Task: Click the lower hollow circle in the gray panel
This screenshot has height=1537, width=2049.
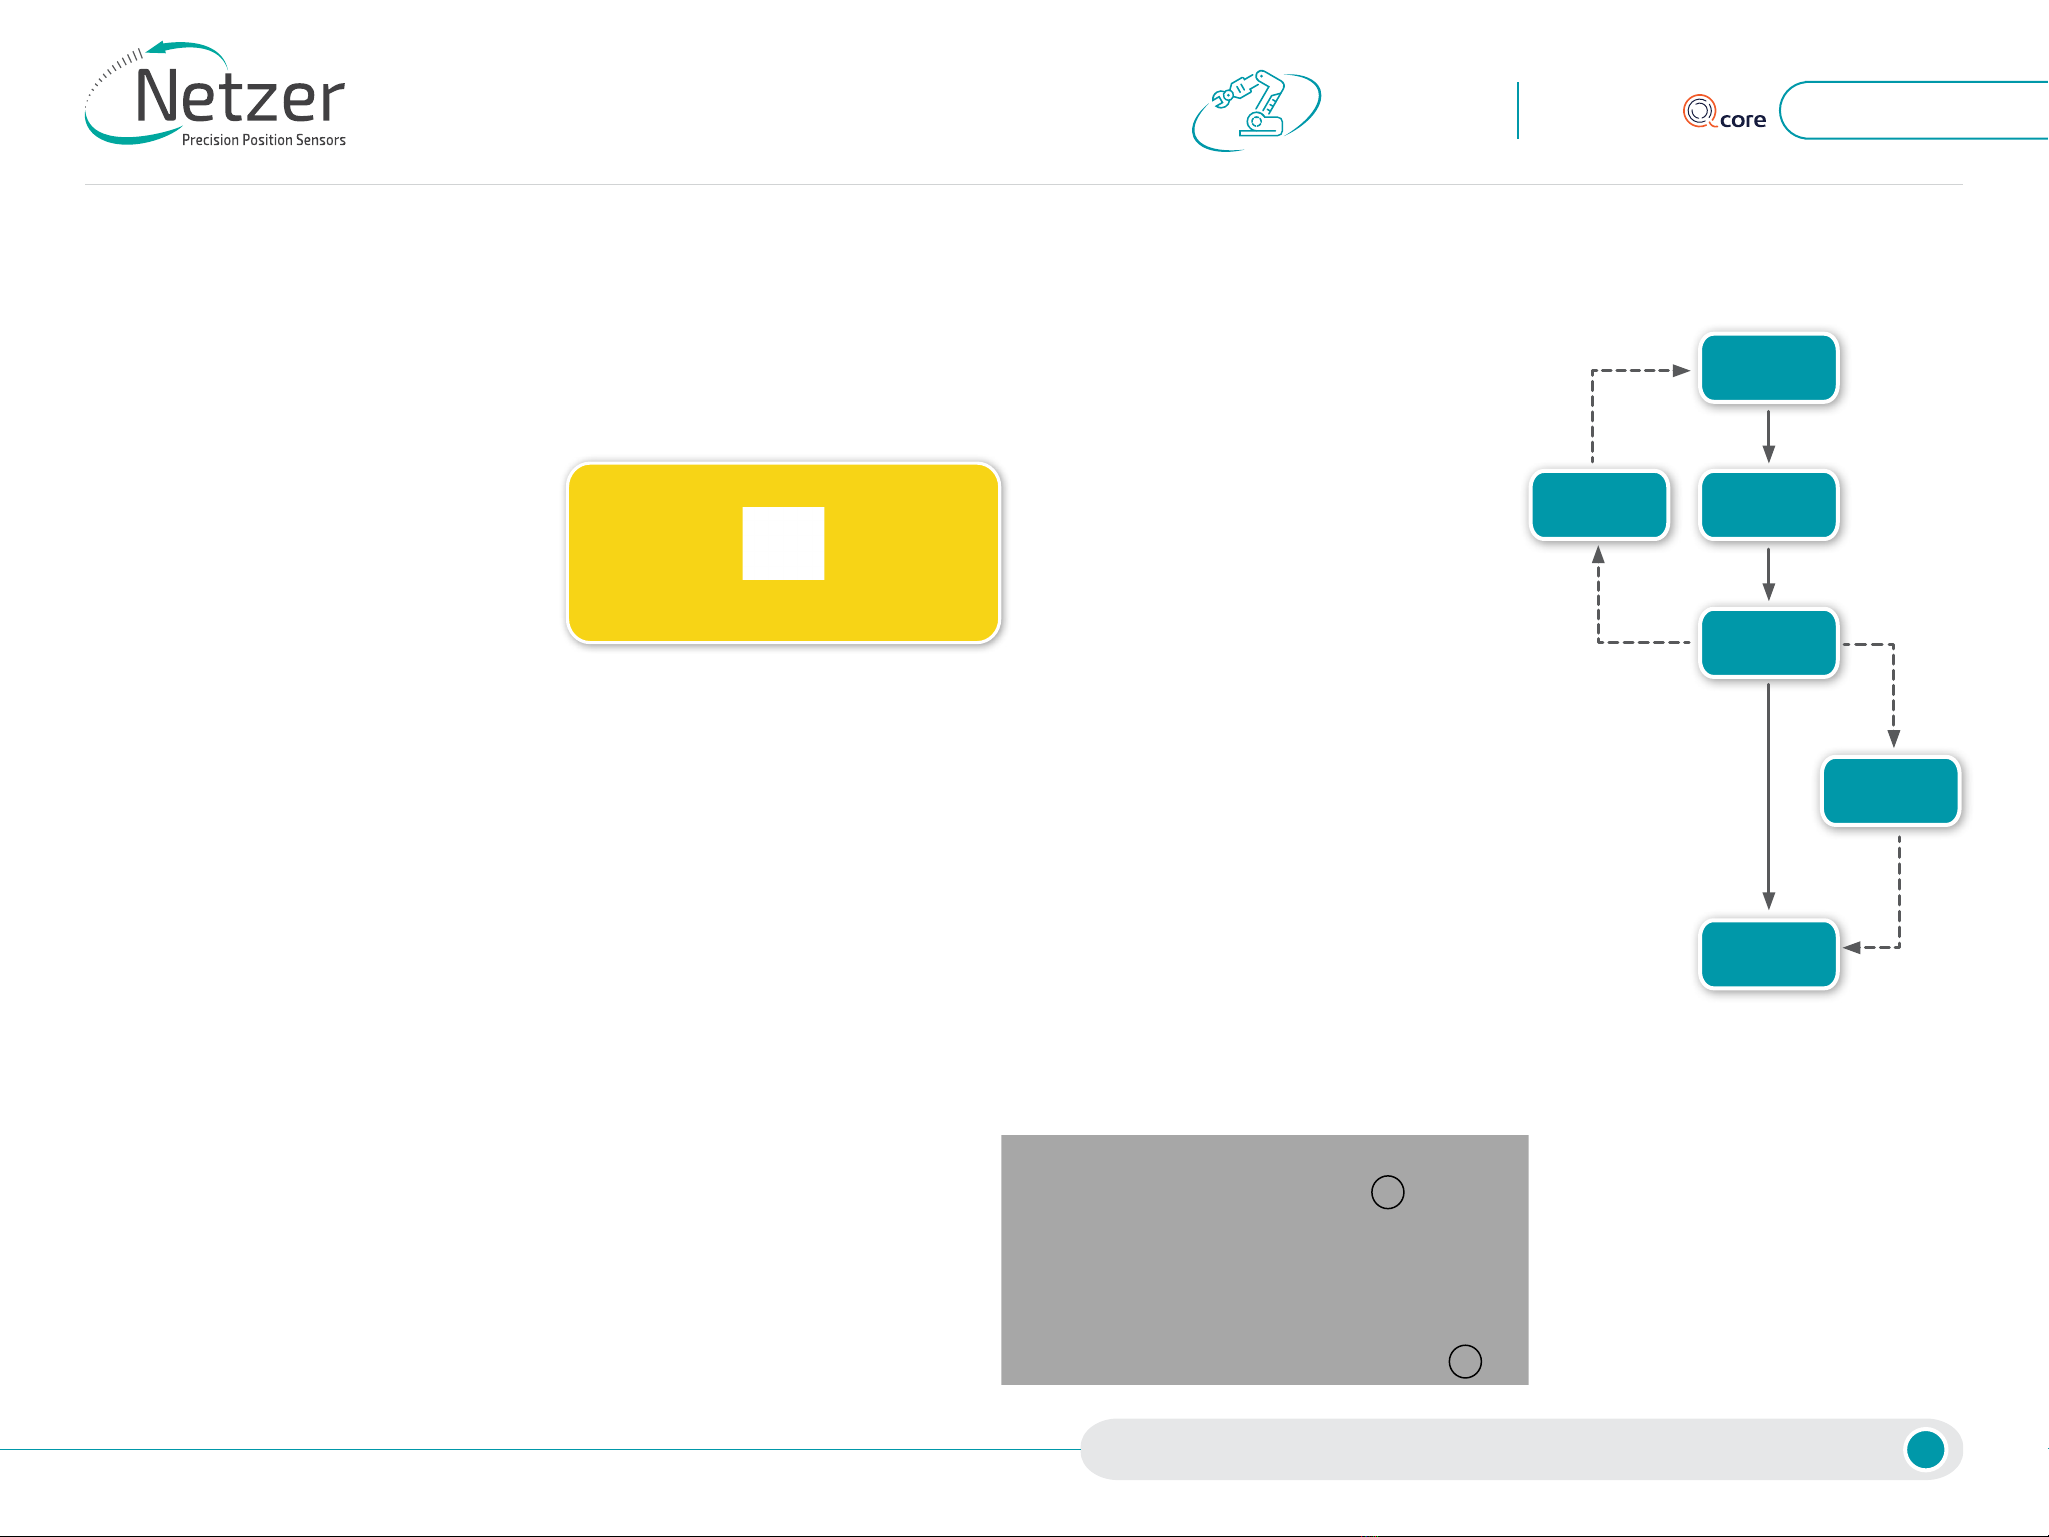Action: pyautogui.click(x=1465, y=1361)
